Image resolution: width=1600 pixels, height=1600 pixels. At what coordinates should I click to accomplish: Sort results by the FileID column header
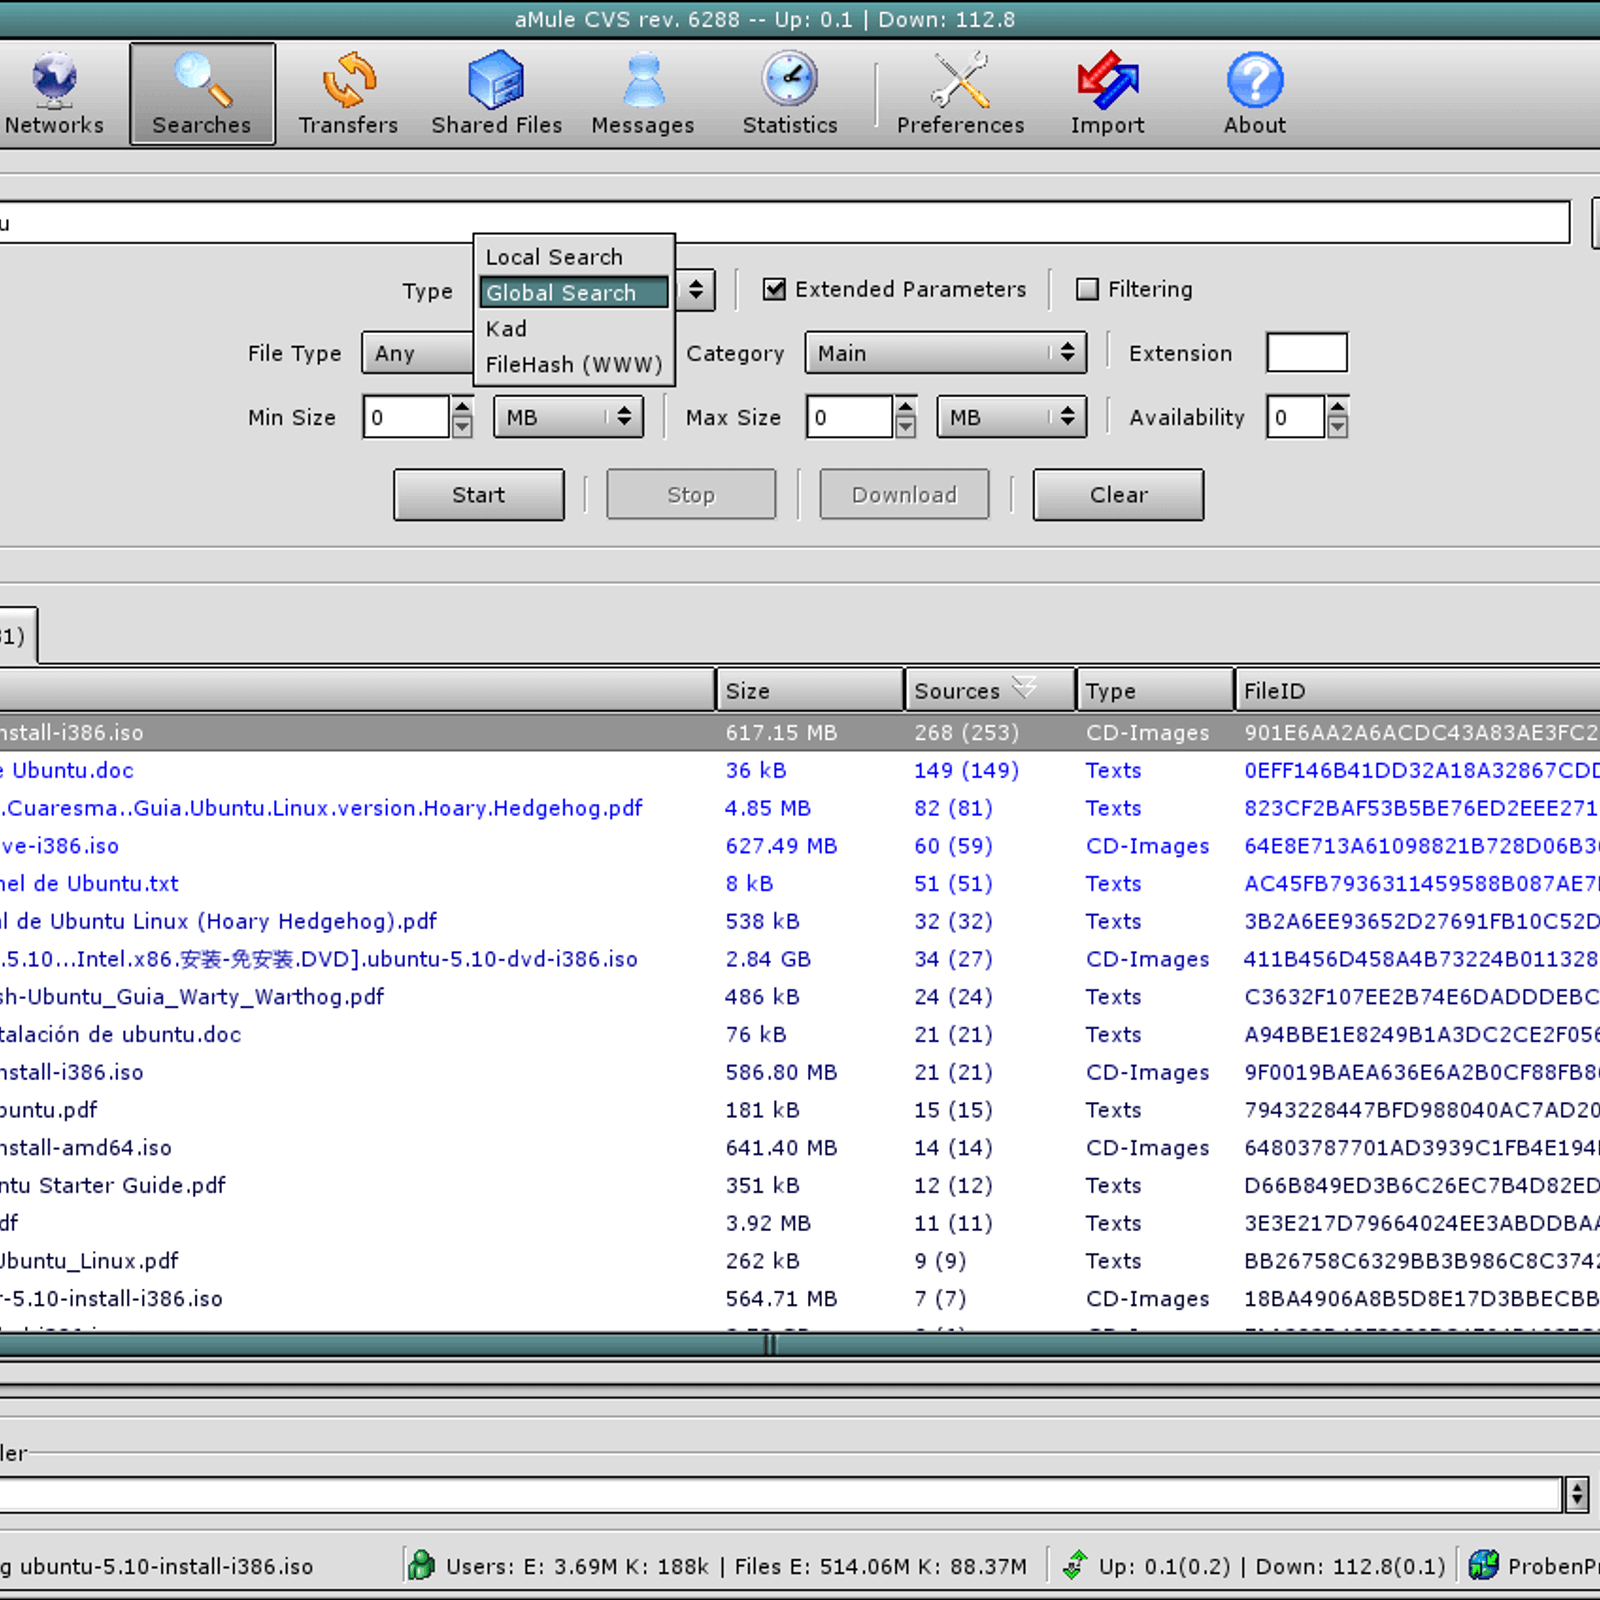pos(1417,690)
